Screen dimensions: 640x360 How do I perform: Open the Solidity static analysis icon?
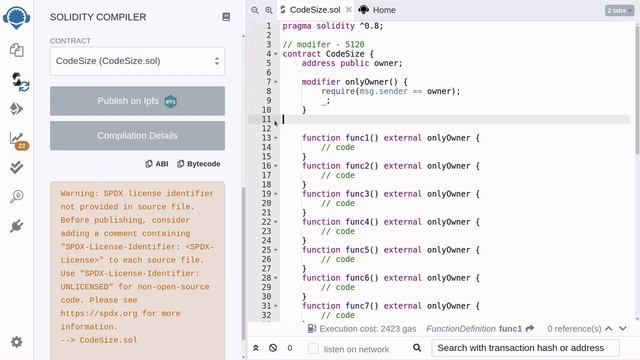pyautogui.click(x=18, y=141)
